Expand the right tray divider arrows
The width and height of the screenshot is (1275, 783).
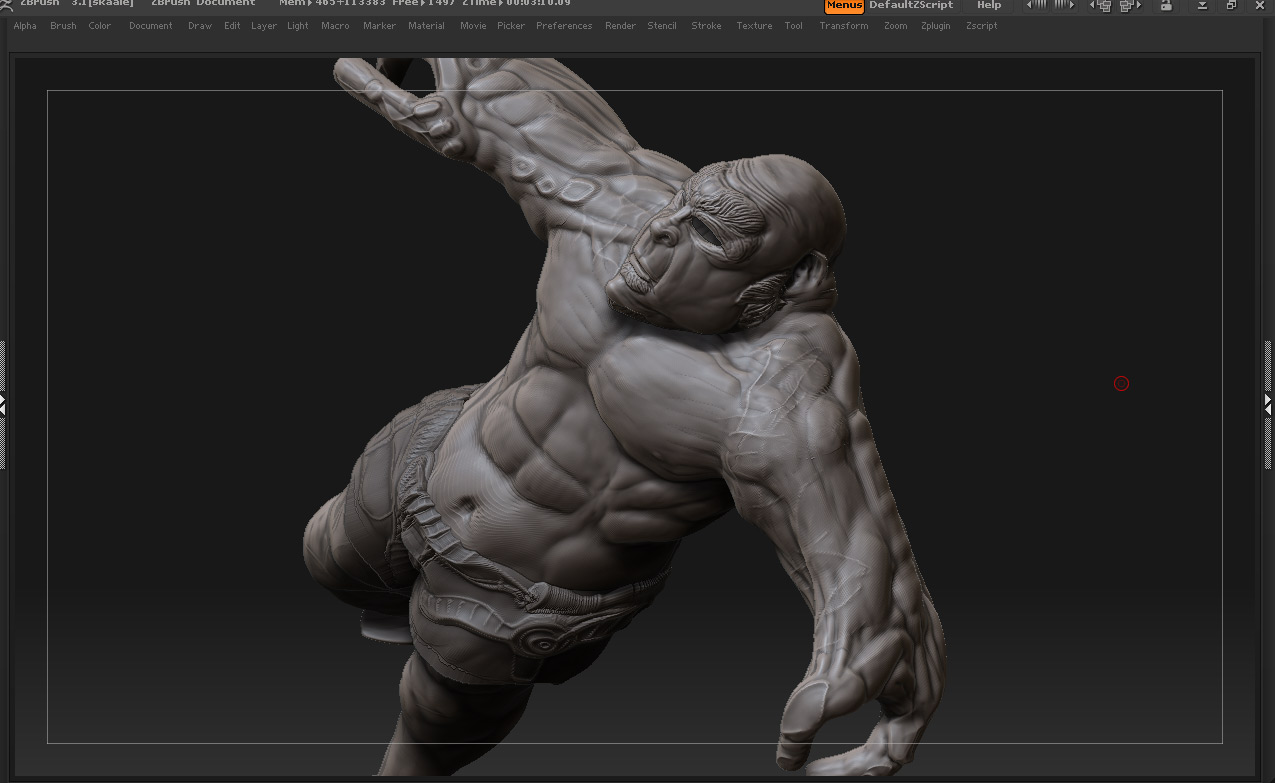click(x=1269, y=404)
